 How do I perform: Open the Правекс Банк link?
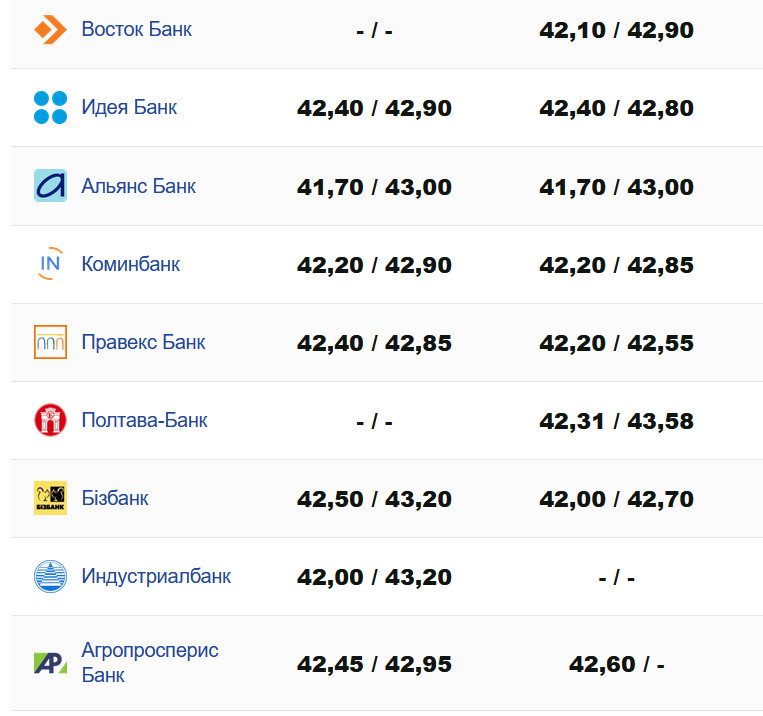[x=143, y=342]
